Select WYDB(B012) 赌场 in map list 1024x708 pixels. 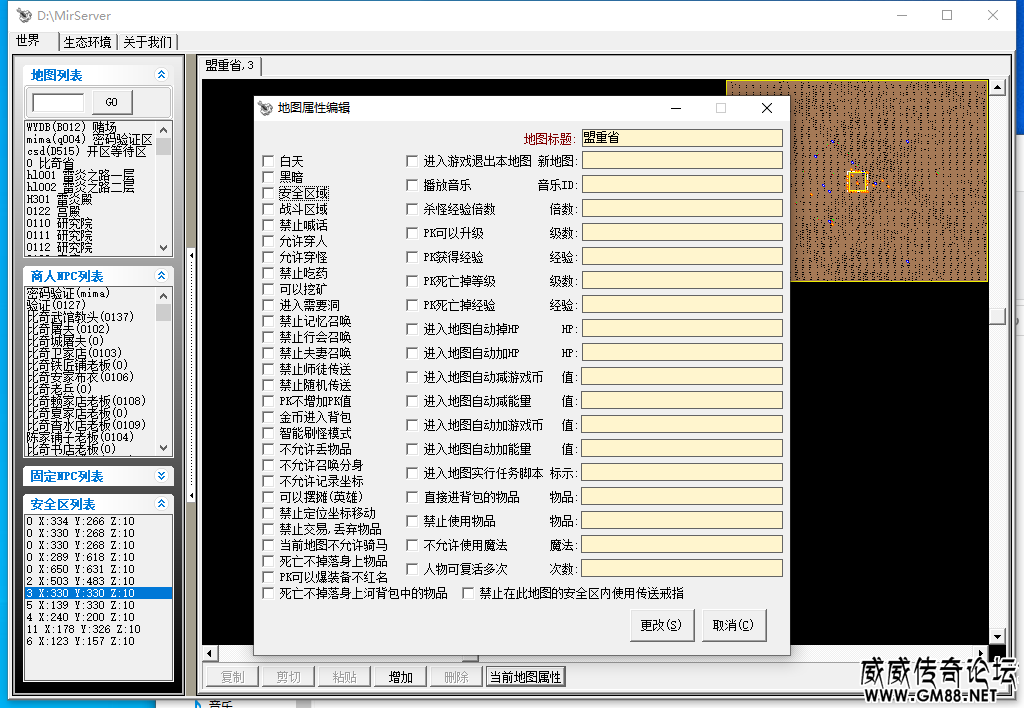coord(72,127)
